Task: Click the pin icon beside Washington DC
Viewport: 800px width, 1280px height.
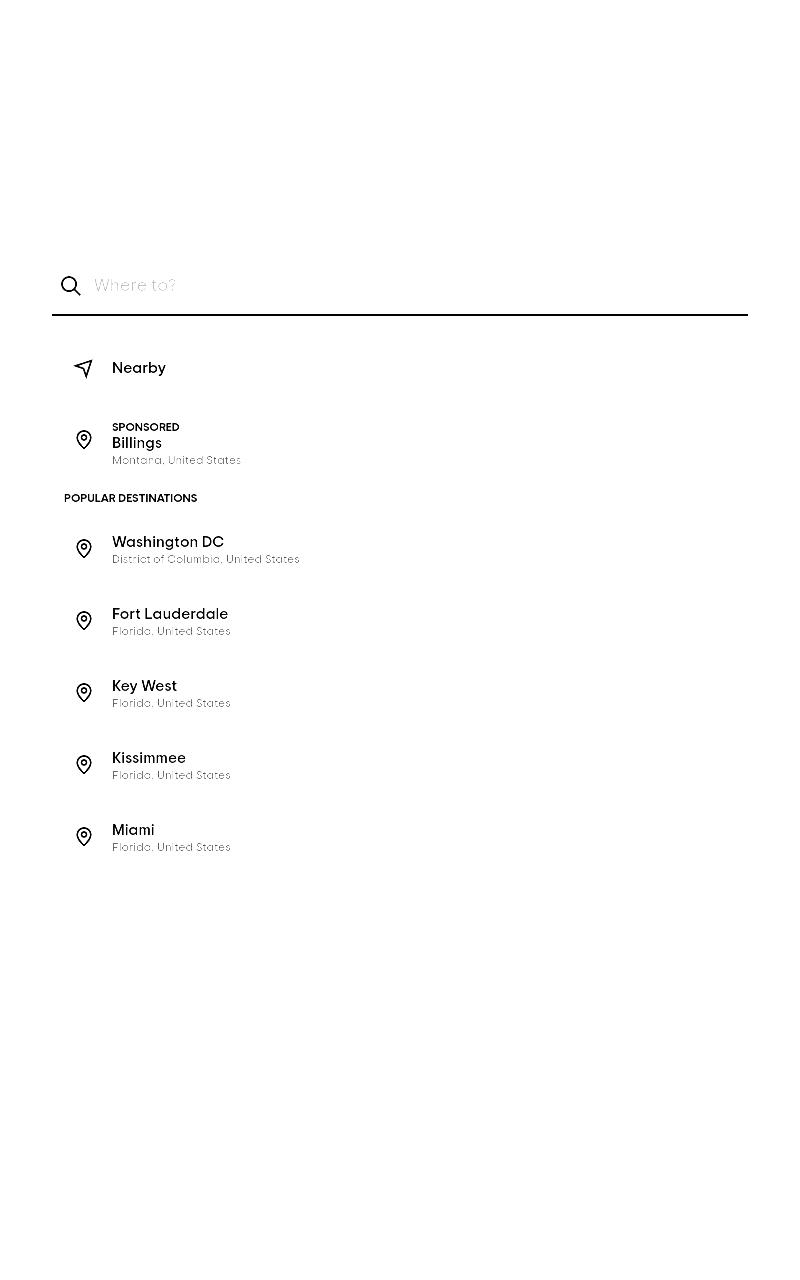Action: [x=84, y=549]
